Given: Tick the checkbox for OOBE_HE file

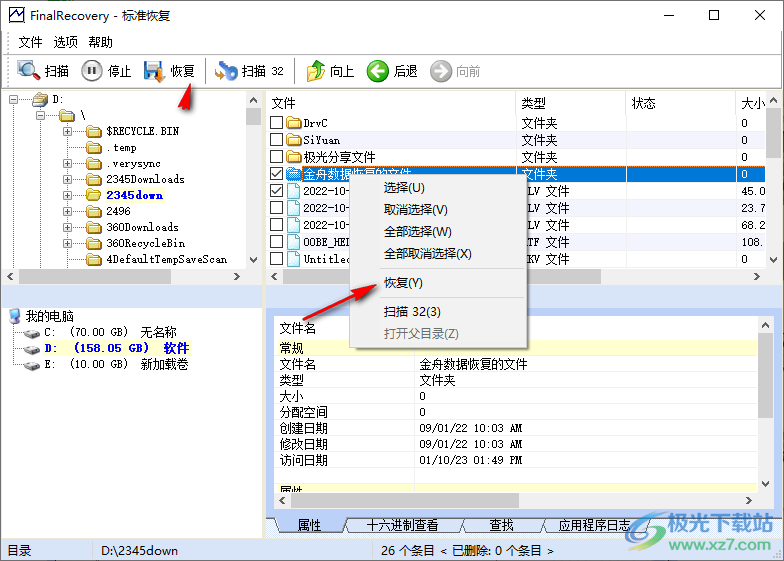Looking at the screenshot, I should [276, 242].
